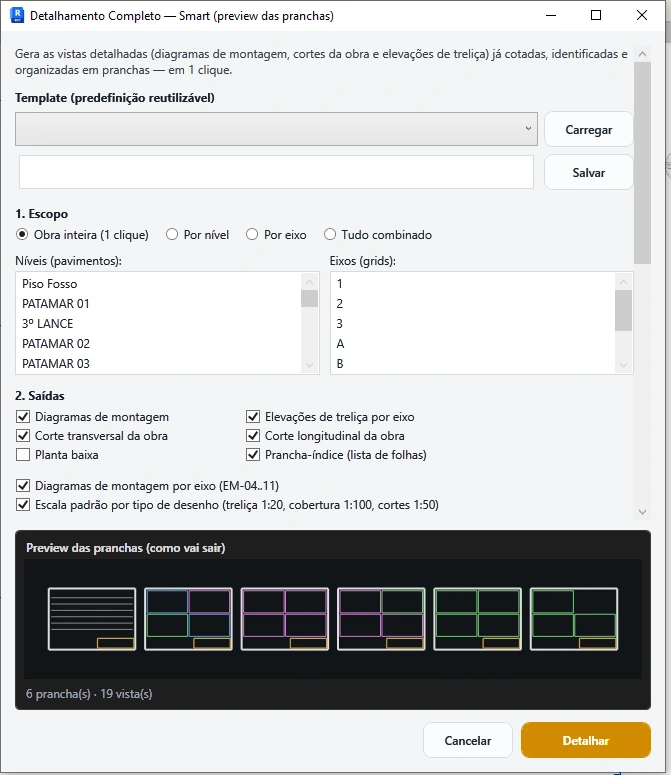Select grid 'A' in Eixos list
The height and width of the screenshot is (775, 671).
click(473, 344)
